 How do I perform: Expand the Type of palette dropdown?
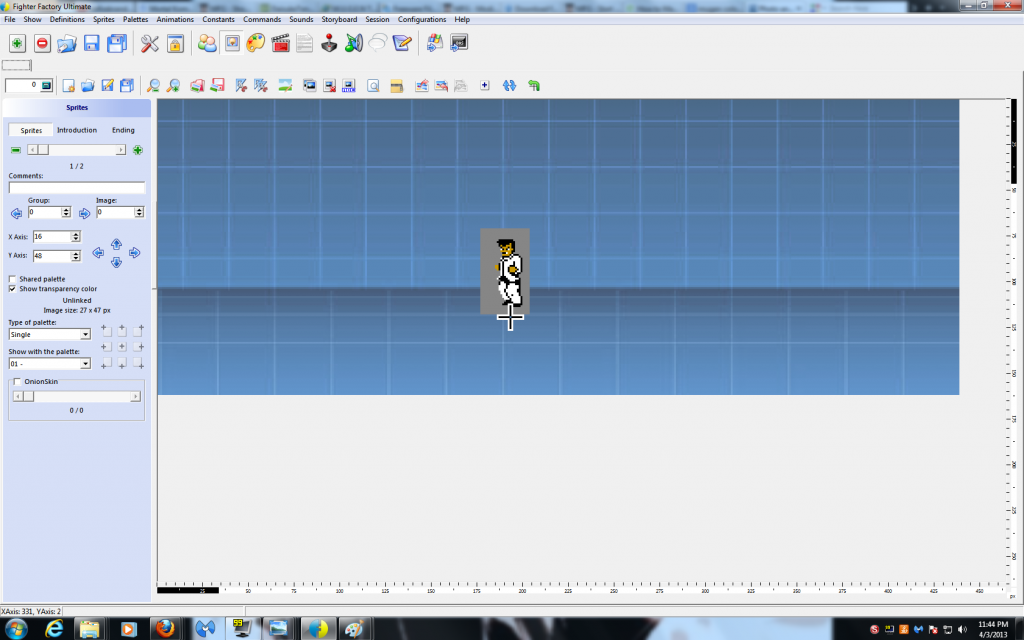pyautogui.click(x=85, y=335)
